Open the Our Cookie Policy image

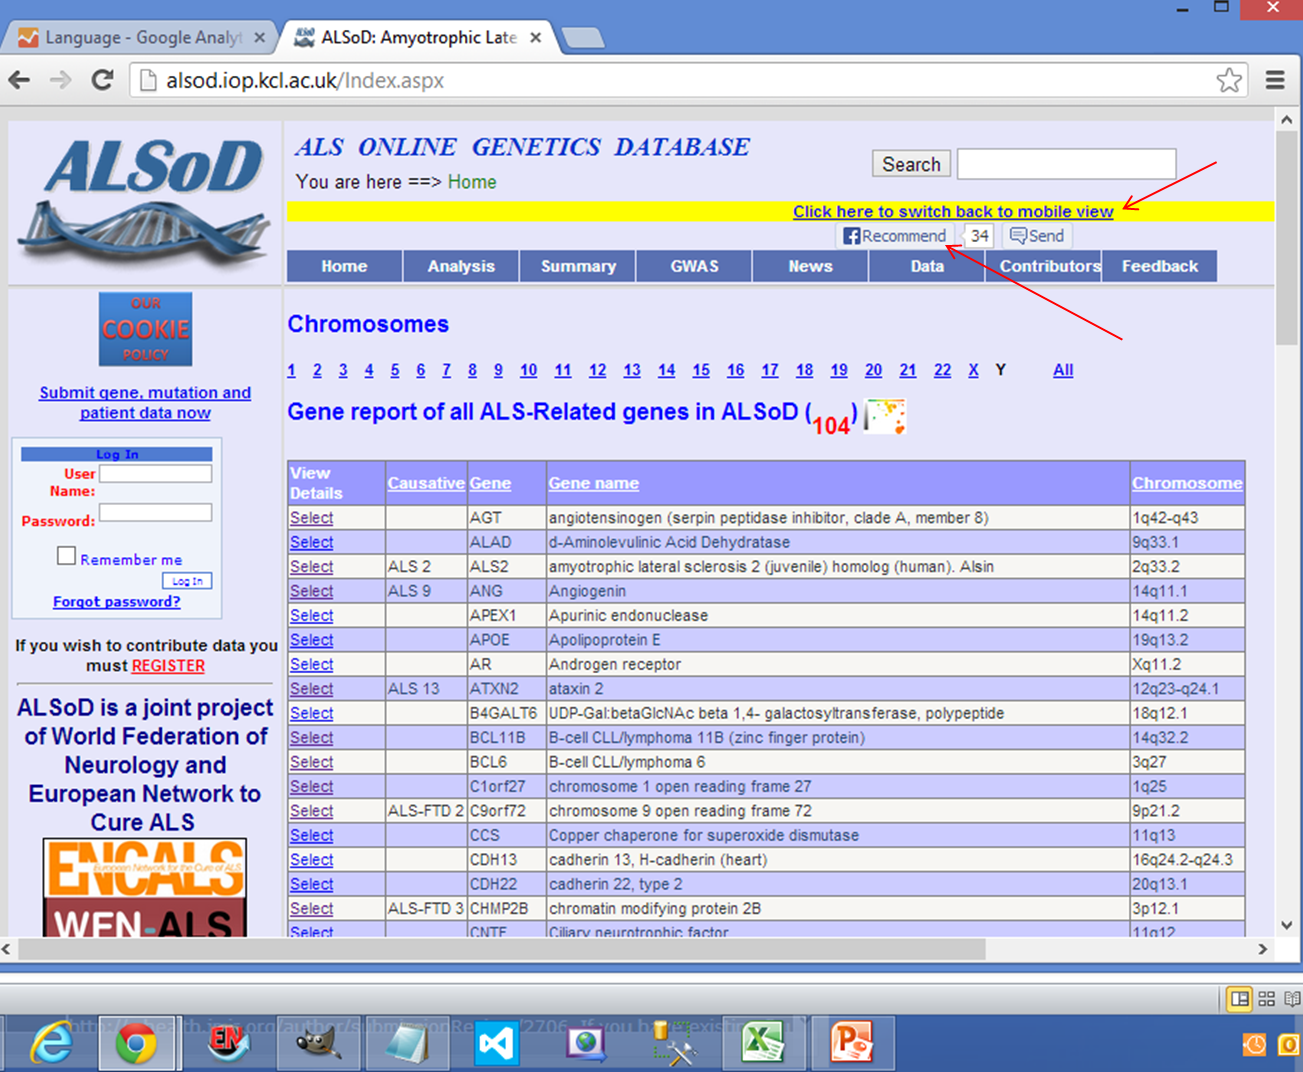145,329
